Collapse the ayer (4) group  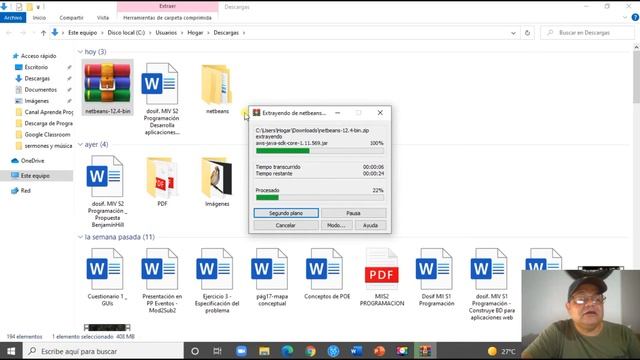80,144
